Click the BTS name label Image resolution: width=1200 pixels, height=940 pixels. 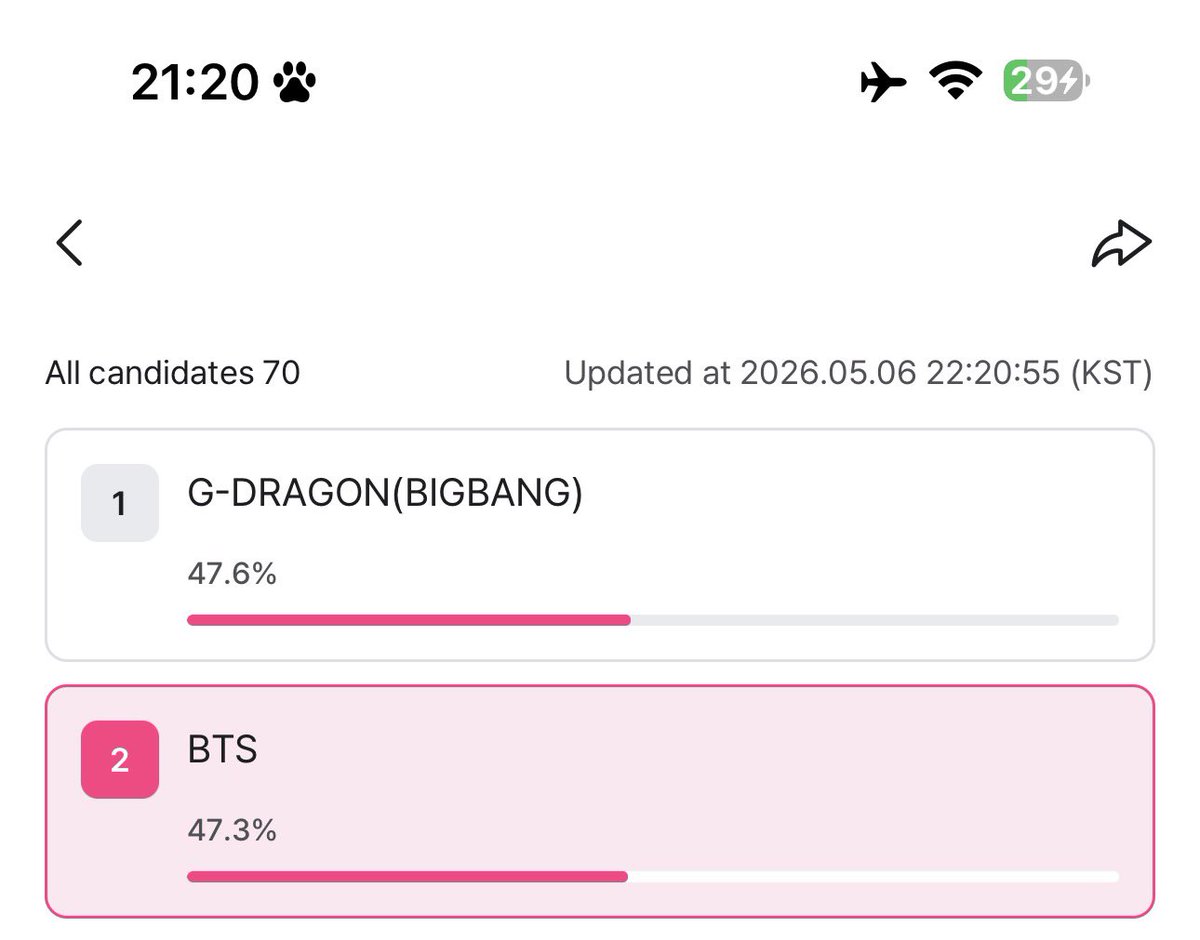(223, 749)
